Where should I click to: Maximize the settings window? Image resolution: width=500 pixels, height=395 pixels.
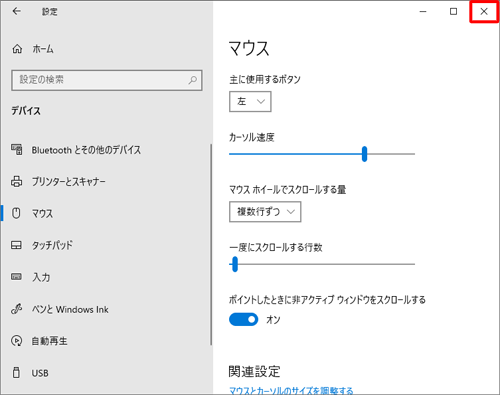(x=453, y=12)
